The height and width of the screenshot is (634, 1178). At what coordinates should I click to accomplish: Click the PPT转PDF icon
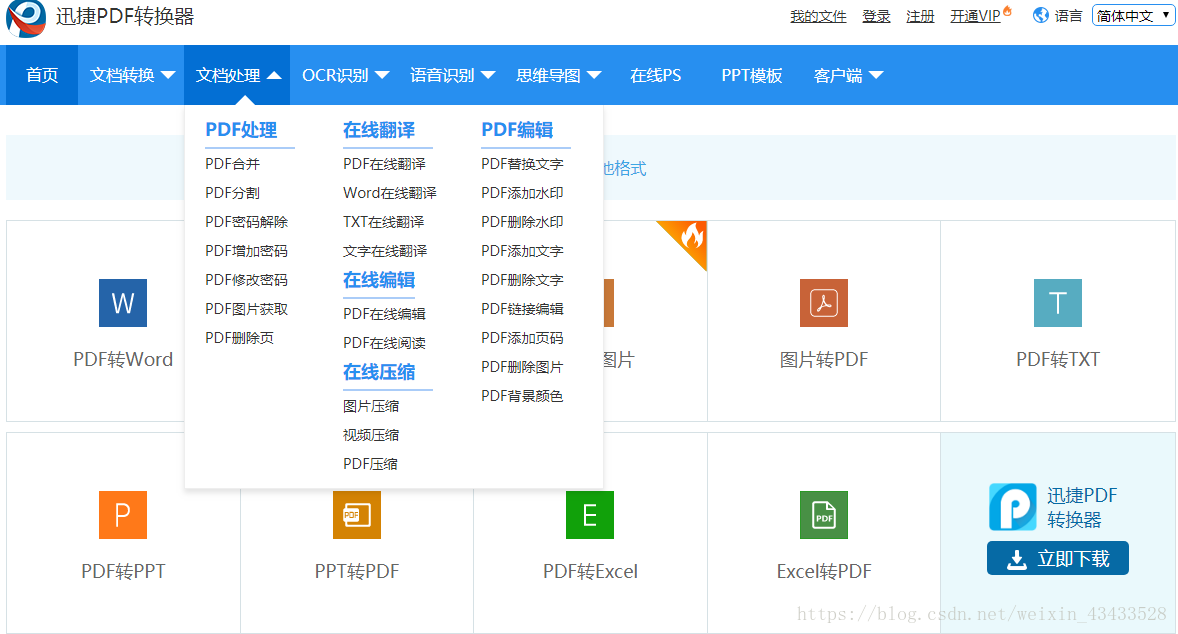coord(357,515)
